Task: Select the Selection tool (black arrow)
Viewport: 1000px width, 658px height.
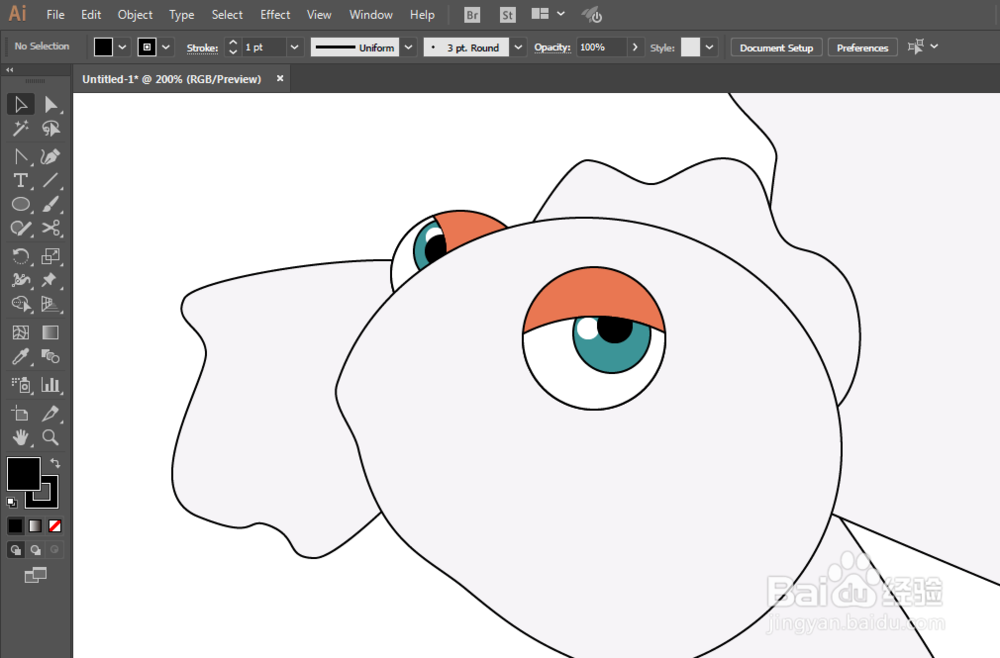Action: coord(20,105)
